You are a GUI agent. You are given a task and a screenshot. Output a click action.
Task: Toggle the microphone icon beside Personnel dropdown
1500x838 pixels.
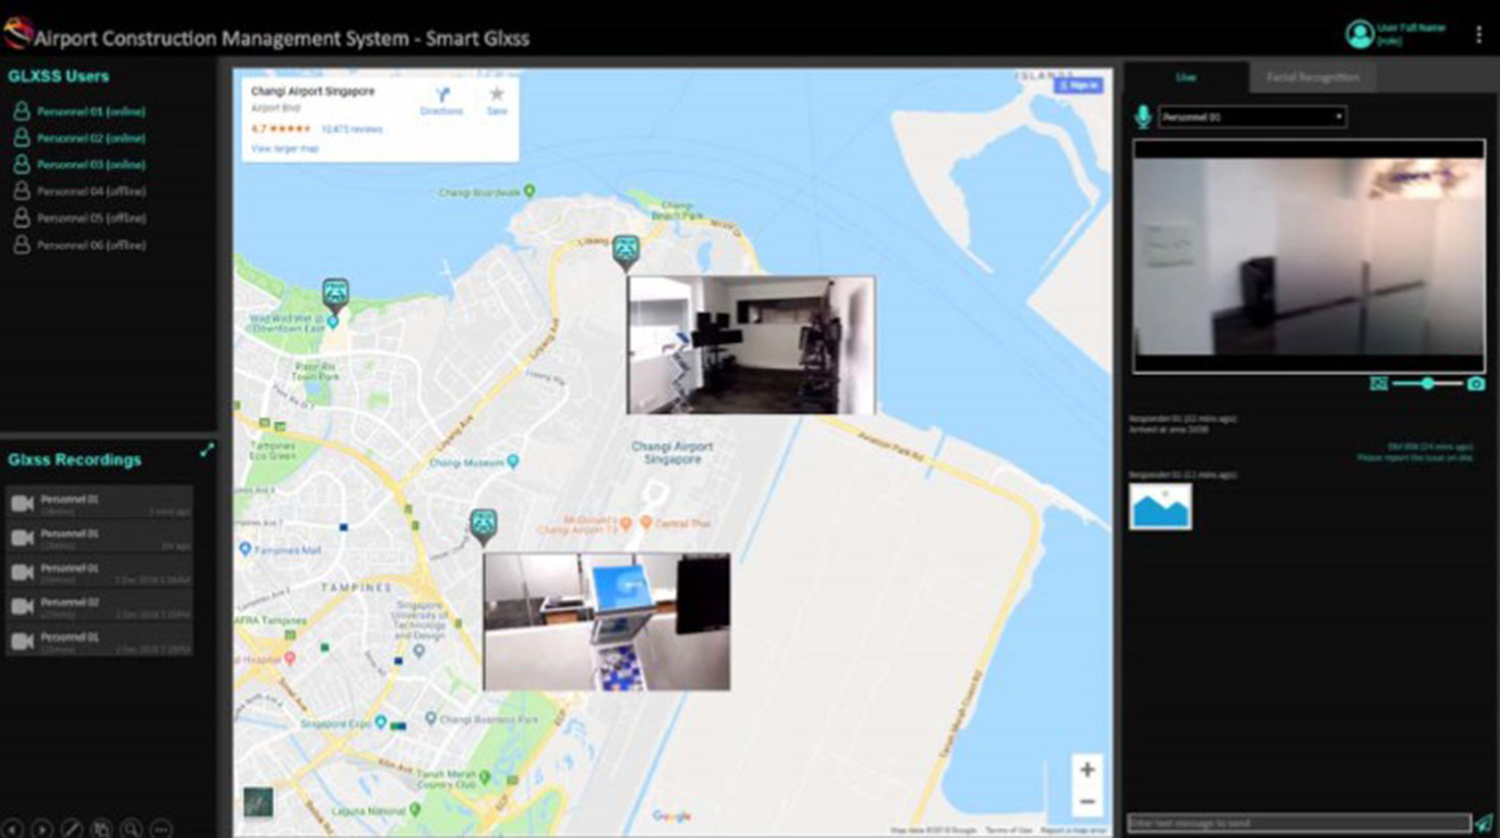click(1142, 117)
